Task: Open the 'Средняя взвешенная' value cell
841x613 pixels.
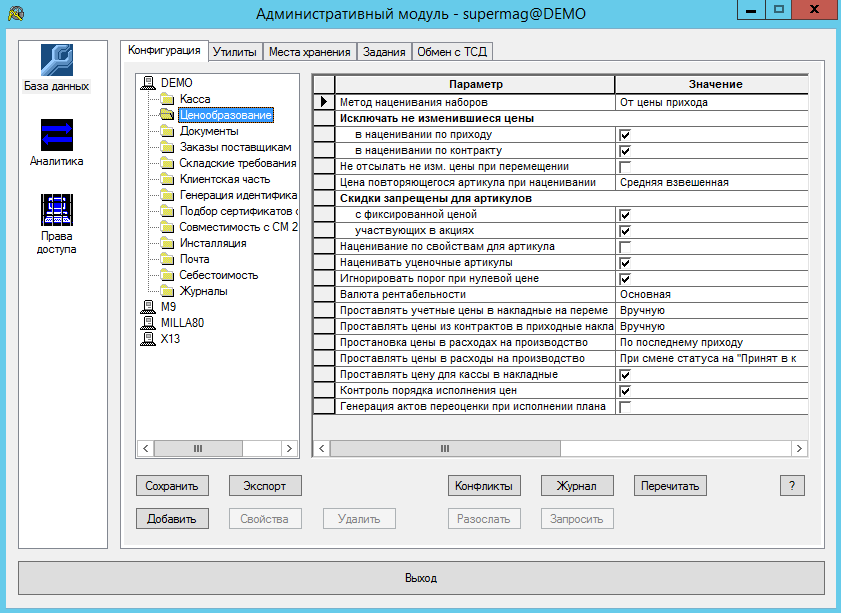Action: 712,182
